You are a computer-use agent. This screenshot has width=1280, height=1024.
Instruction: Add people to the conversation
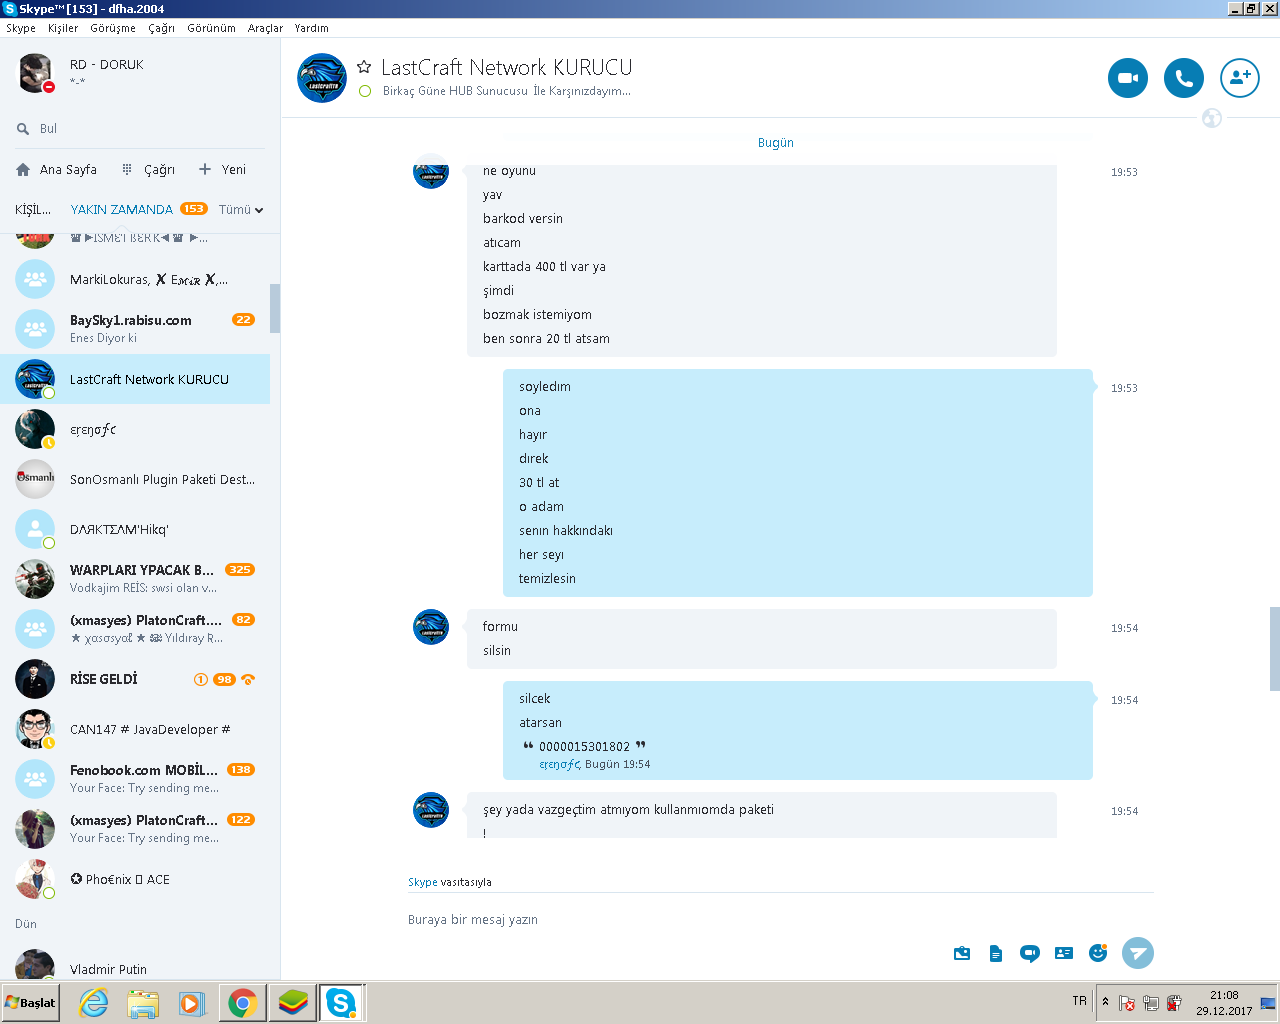(x=1240, y=78)
